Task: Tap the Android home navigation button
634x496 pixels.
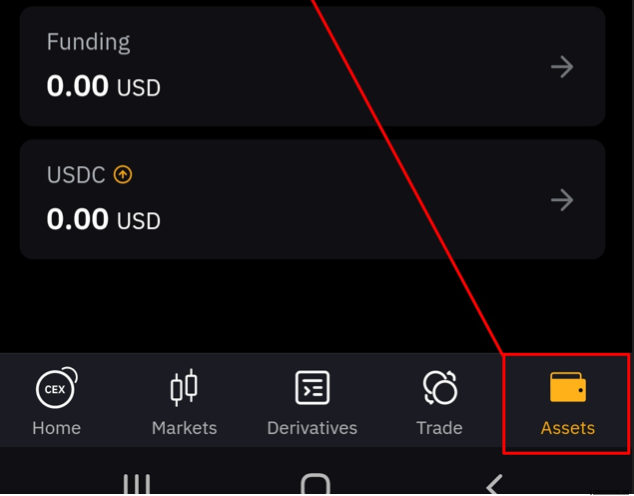Action: 315,484
